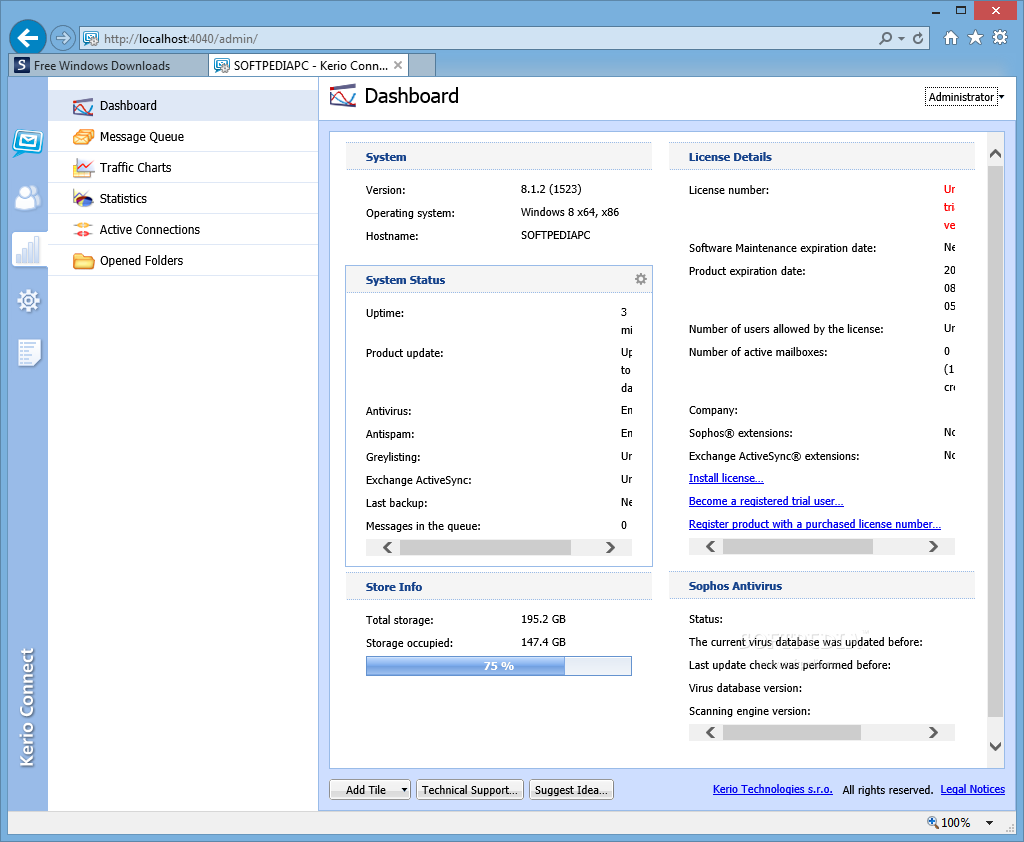Image resolution: width=1024 pixels, height=842 pixels.
Task: Click the System Status tile settings gear
Action: [641, 279]
